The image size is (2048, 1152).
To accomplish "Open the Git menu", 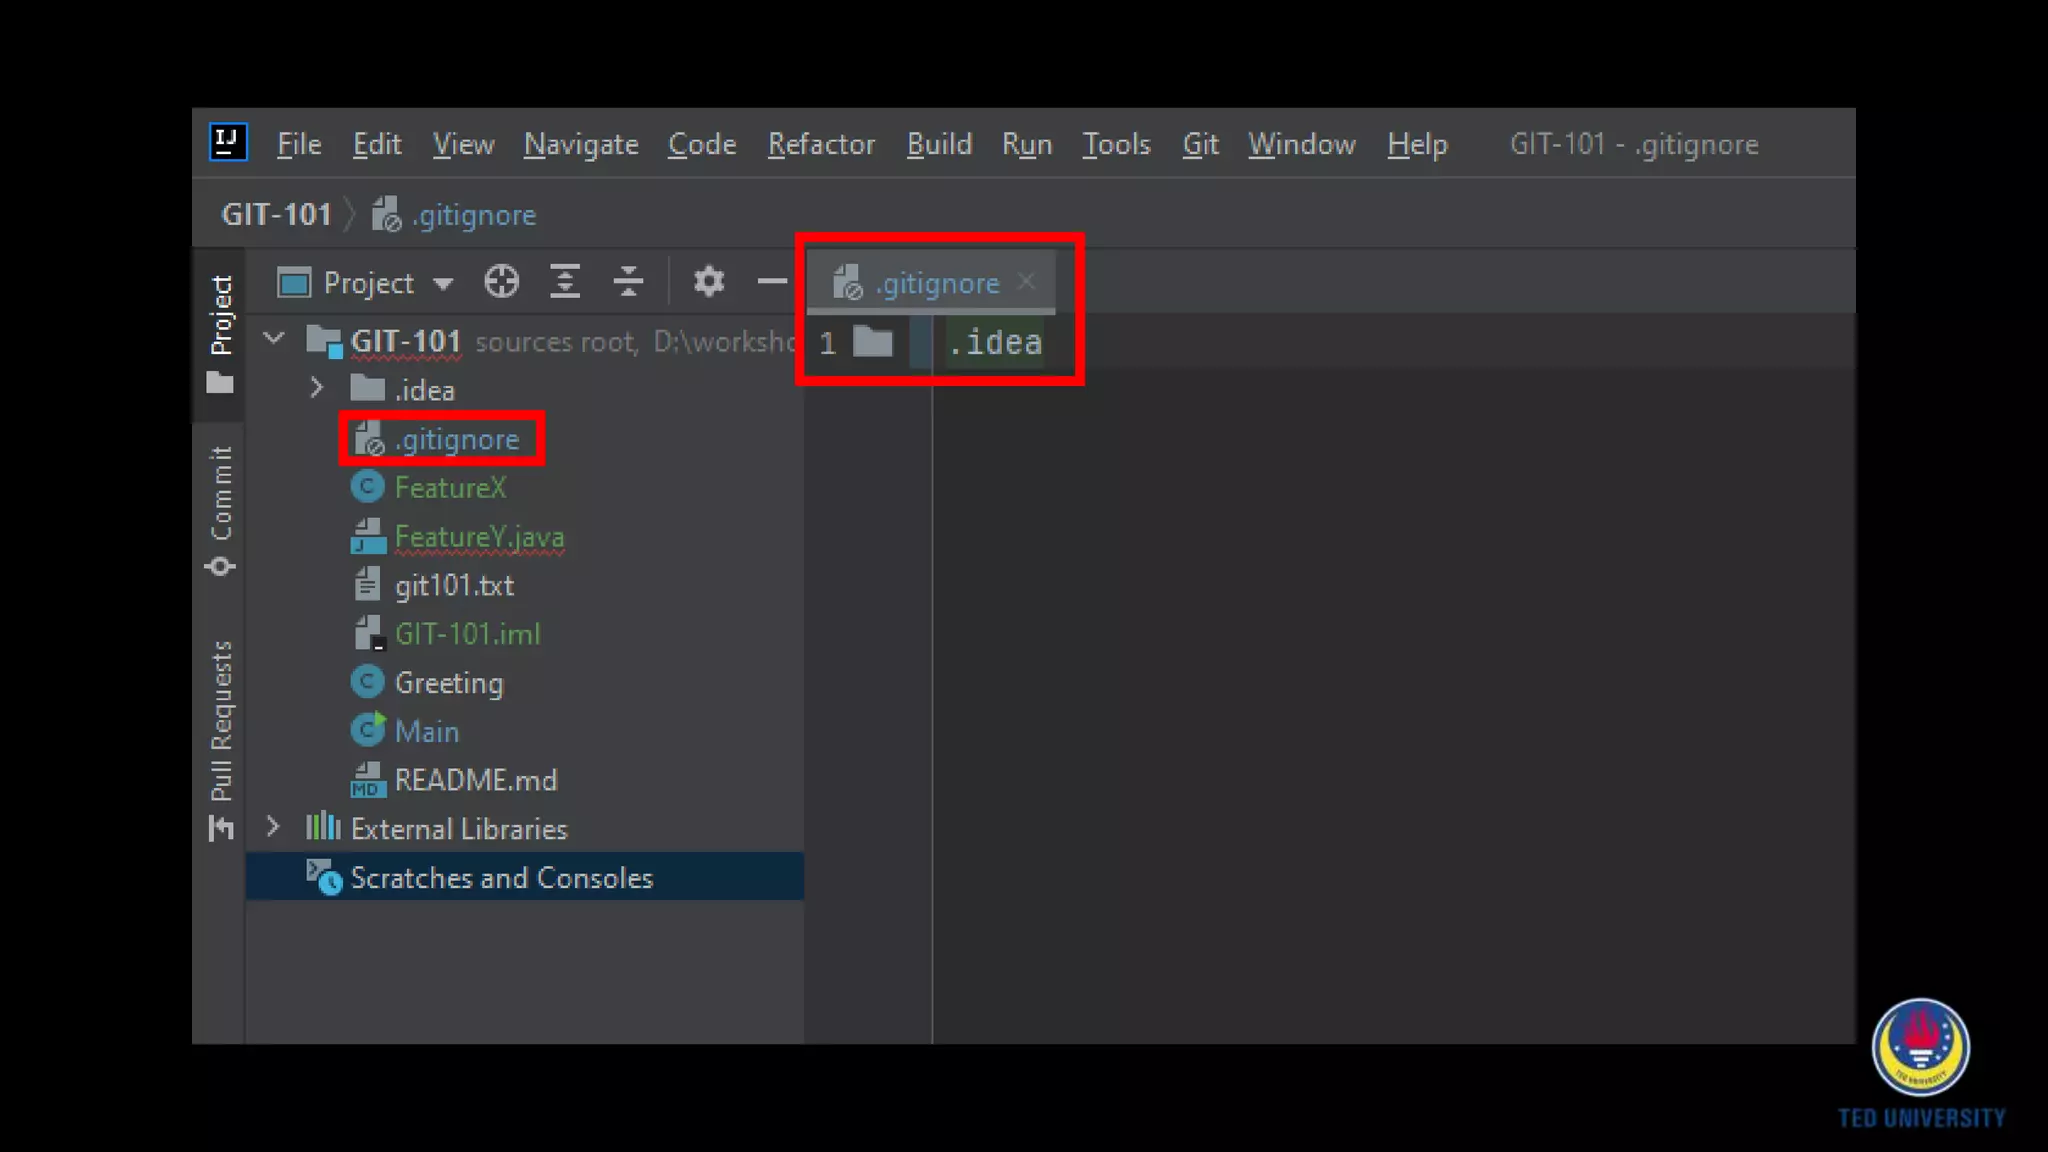I will coord(1200,145).
